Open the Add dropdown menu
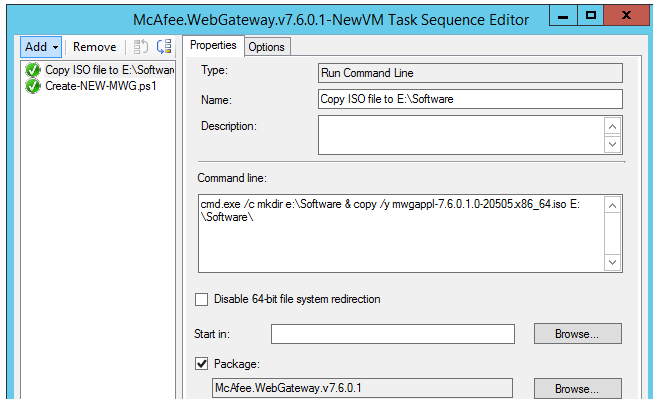This screenshot has width=653, height=399. tap(41, 47)
